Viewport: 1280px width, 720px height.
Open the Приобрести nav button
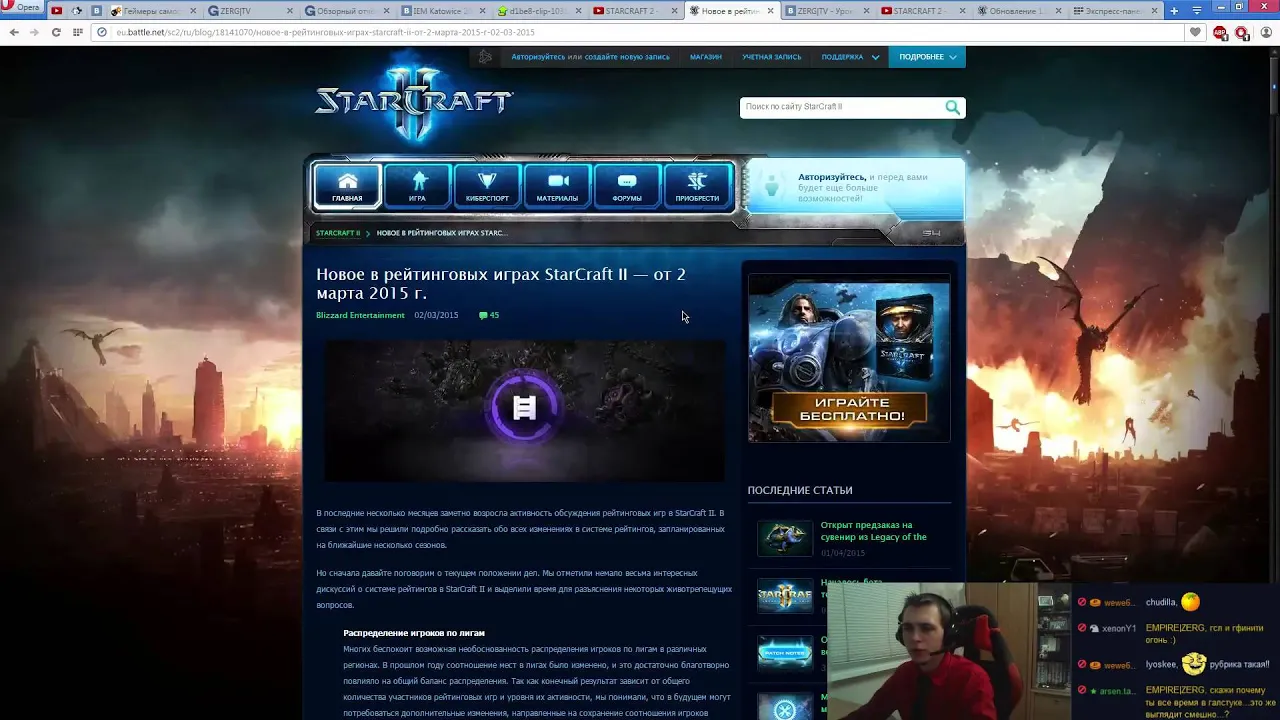click(x=697, y=186)
